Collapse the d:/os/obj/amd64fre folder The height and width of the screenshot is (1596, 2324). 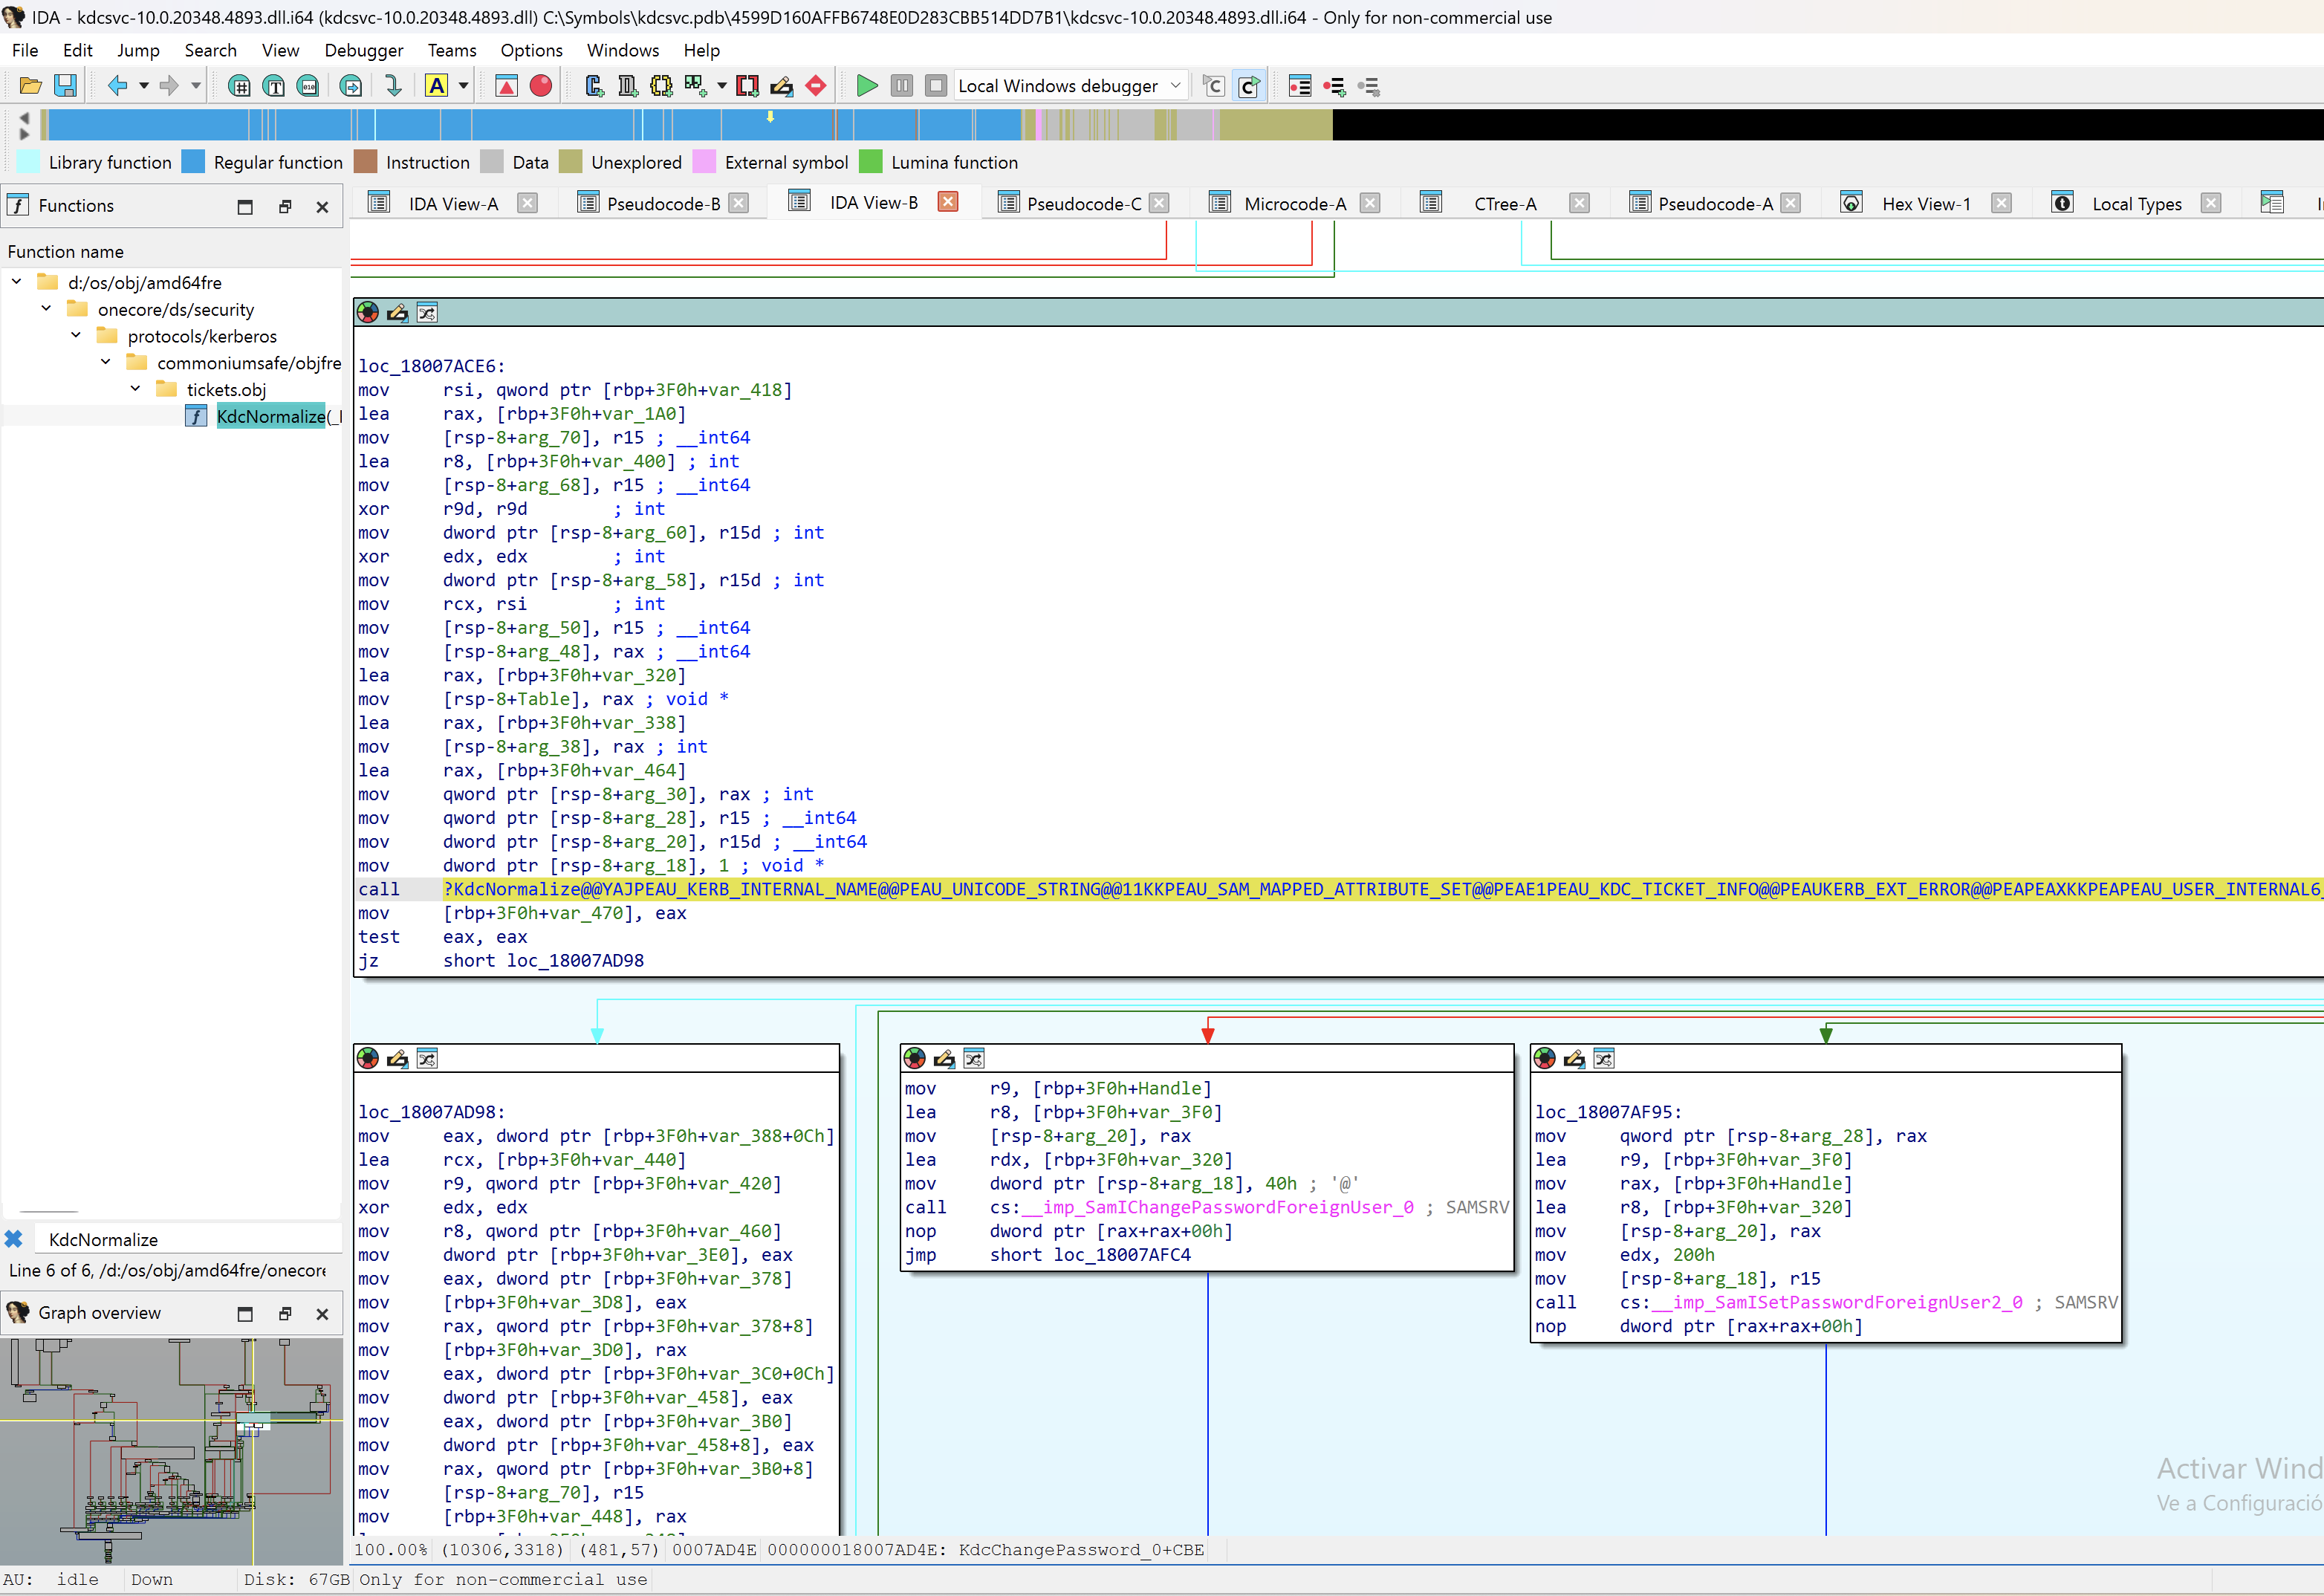click(x=17, y=282)
